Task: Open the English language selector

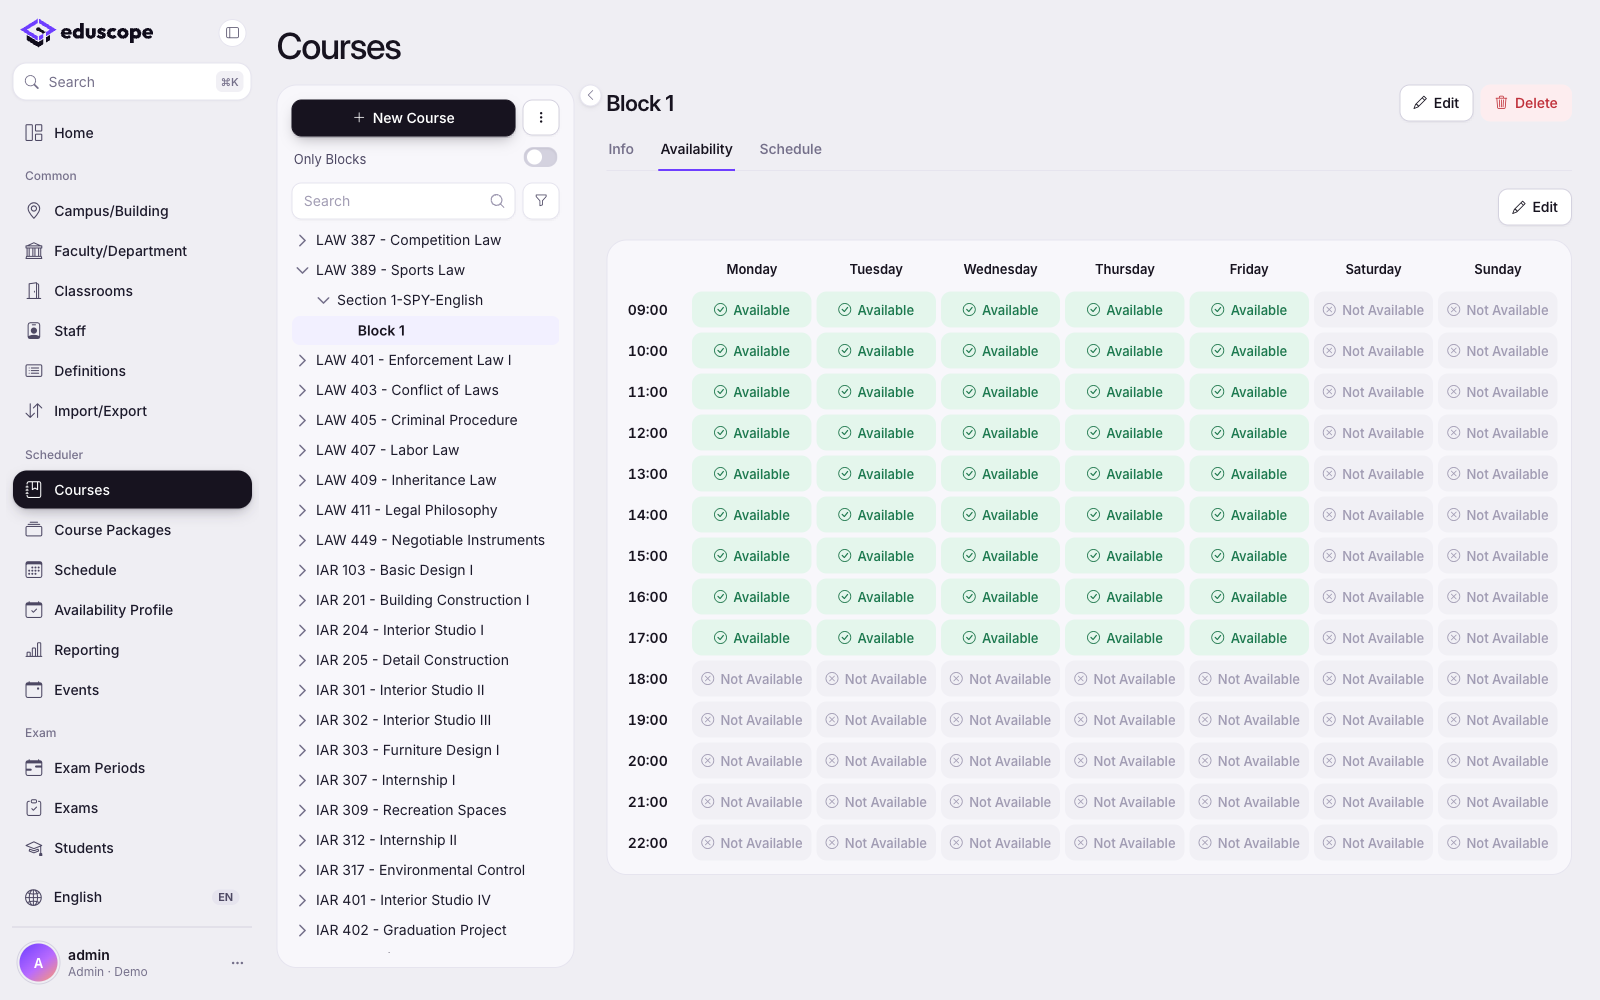Action: pyautogui.click(x=132, y=897)
